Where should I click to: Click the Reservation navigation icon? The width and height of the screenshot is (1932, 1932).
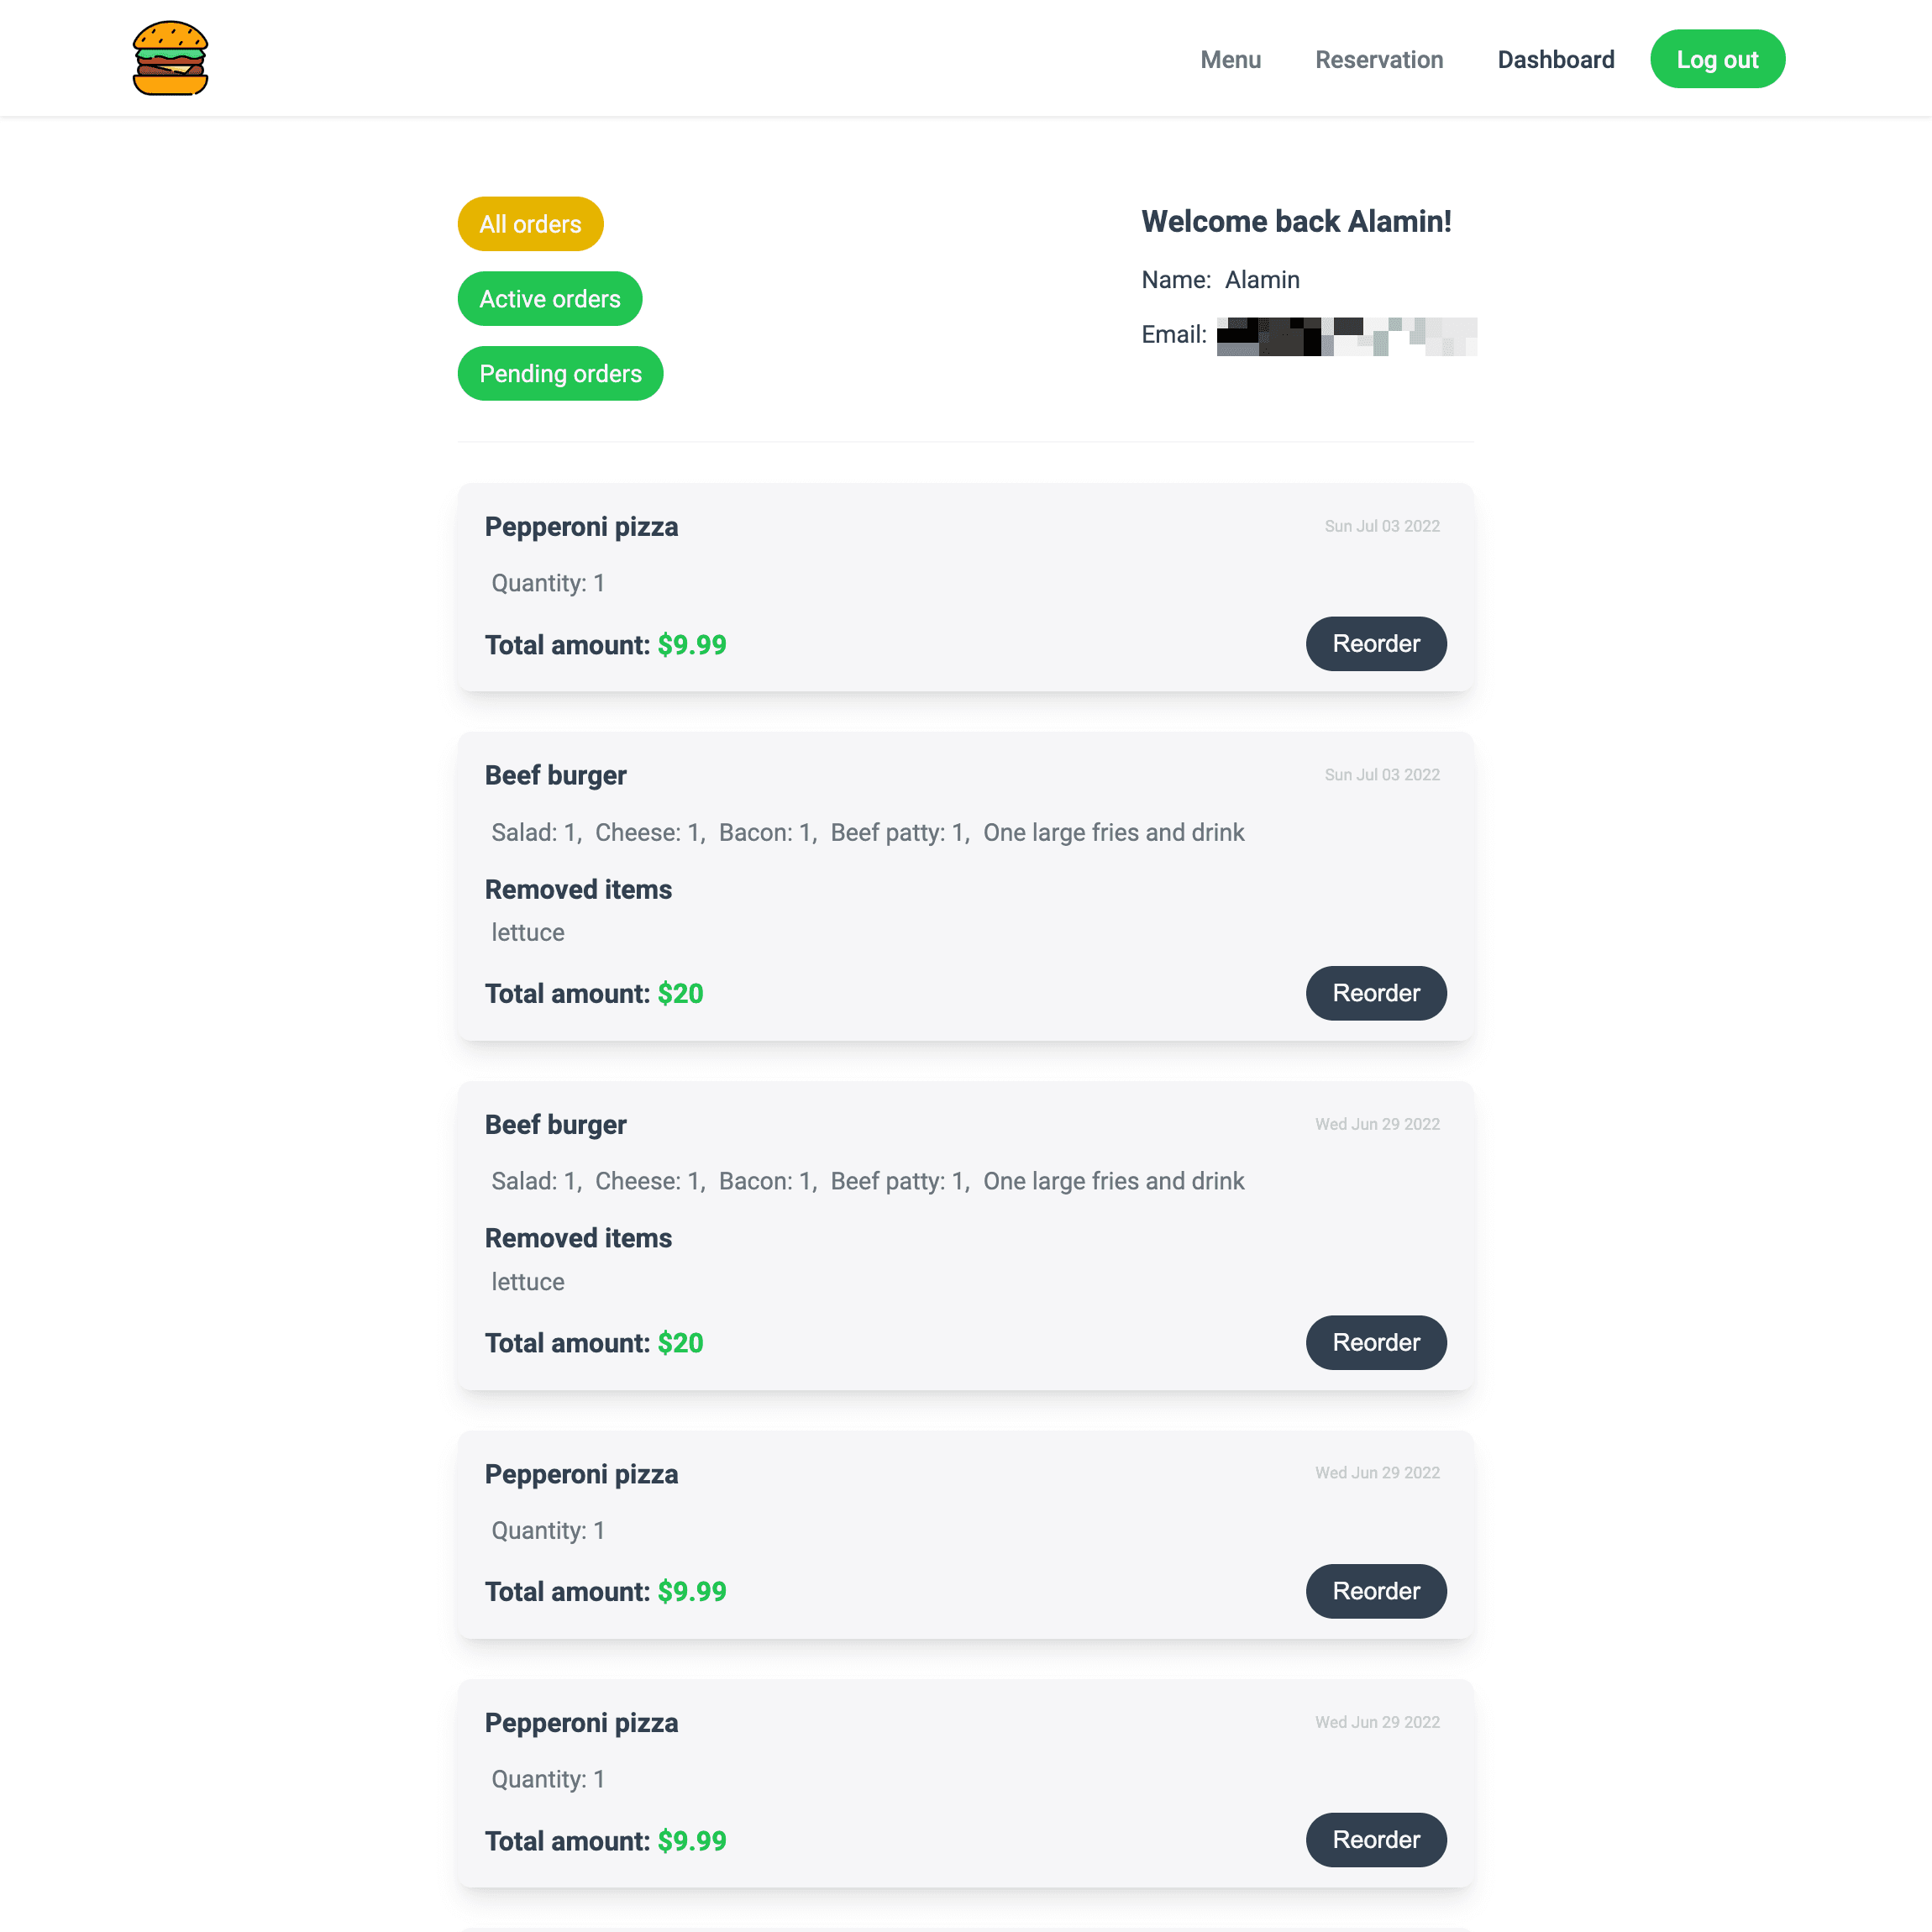(x=1378, y=59)
